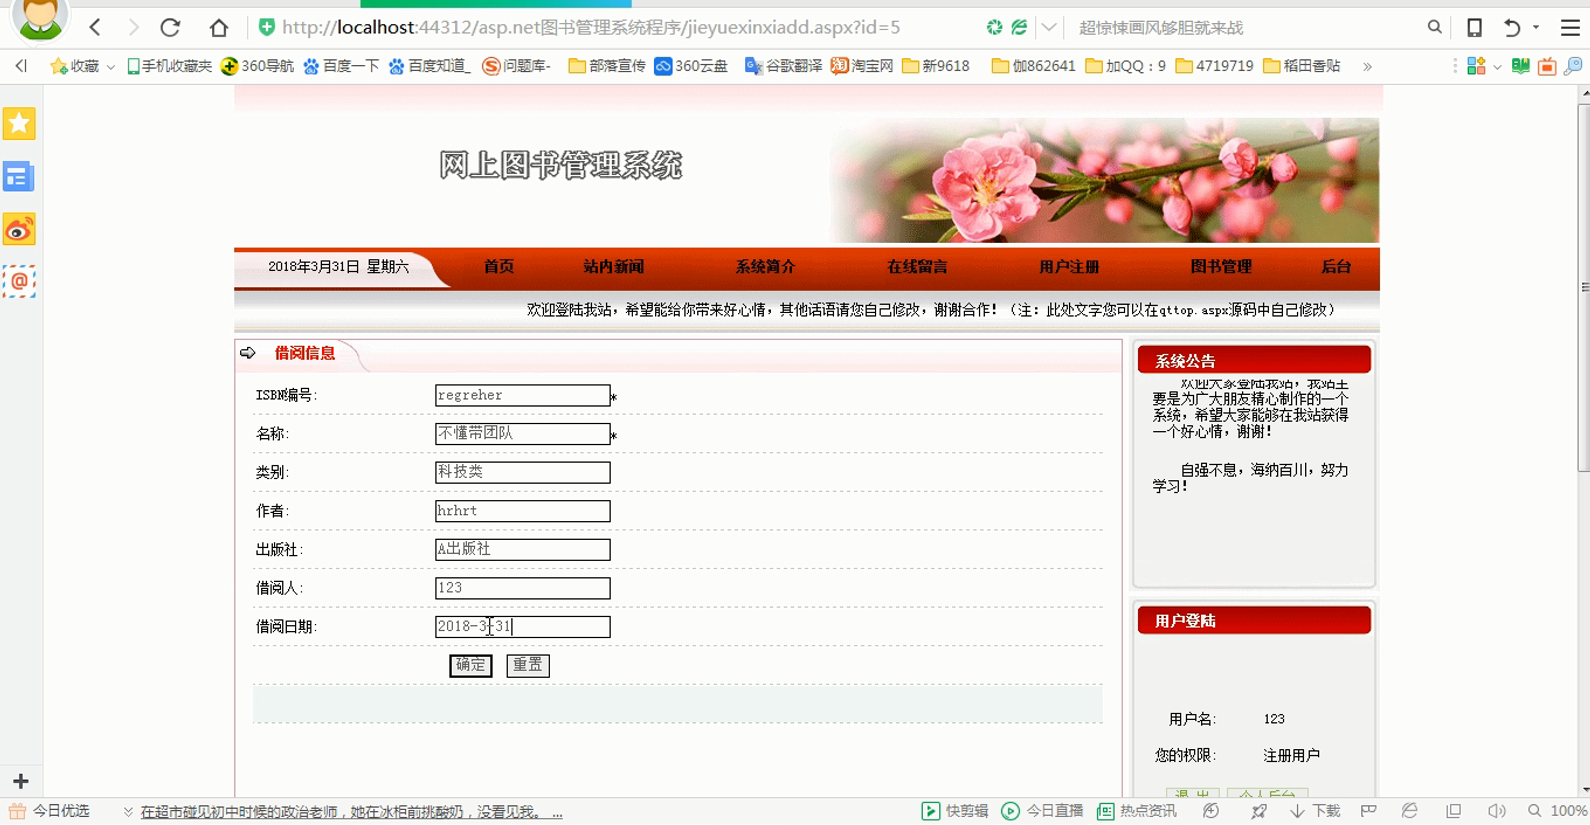
Task: Click the green book reading mode icon
Action: (1520, 66)
